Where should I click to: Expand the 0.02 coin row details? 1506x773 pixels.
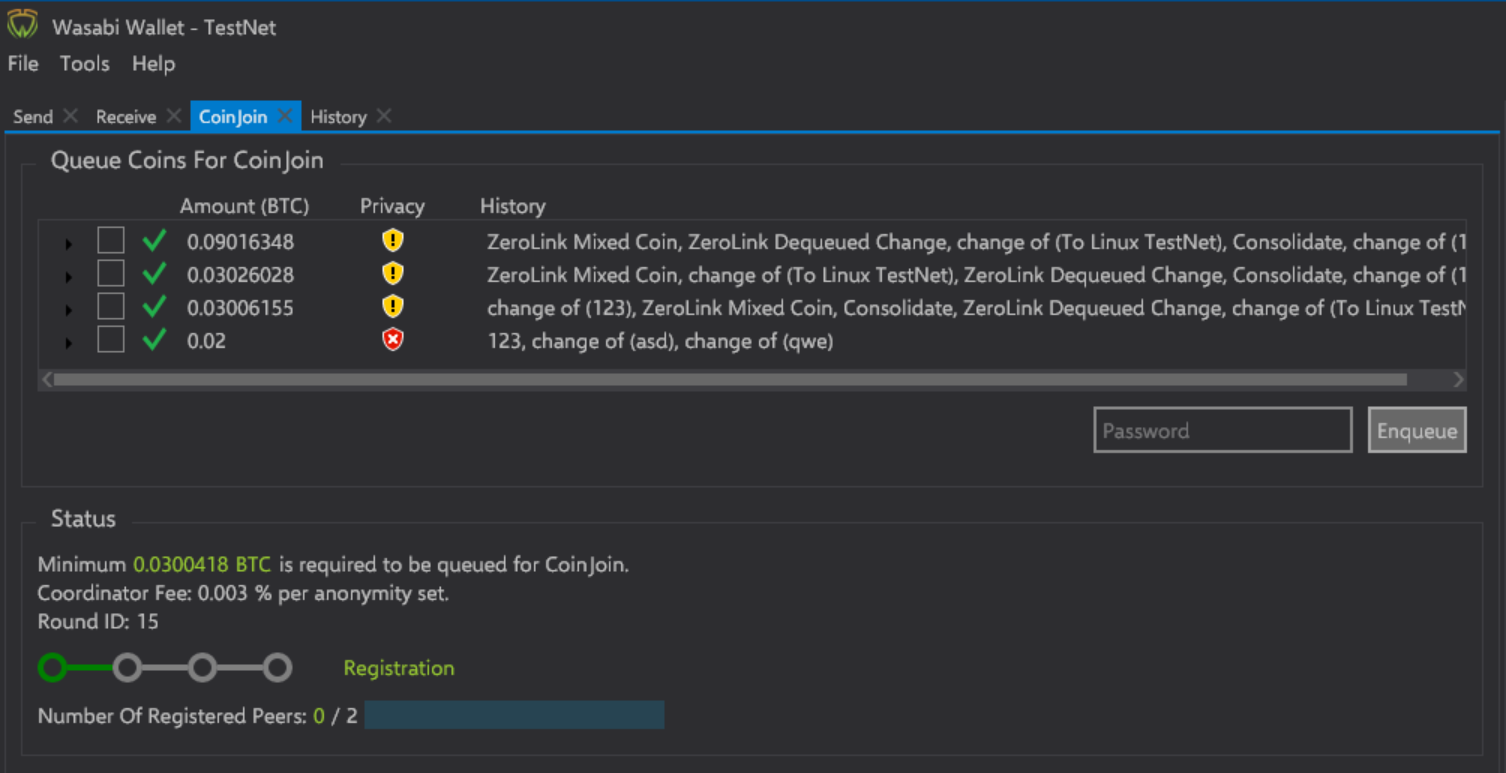tap(68, 343)
